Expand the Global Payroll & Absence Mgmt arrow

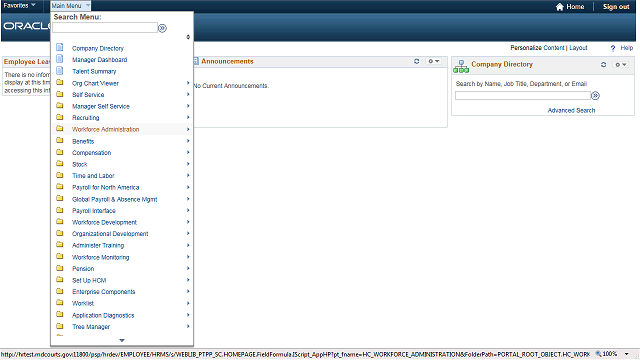click(x=188, y=199)
